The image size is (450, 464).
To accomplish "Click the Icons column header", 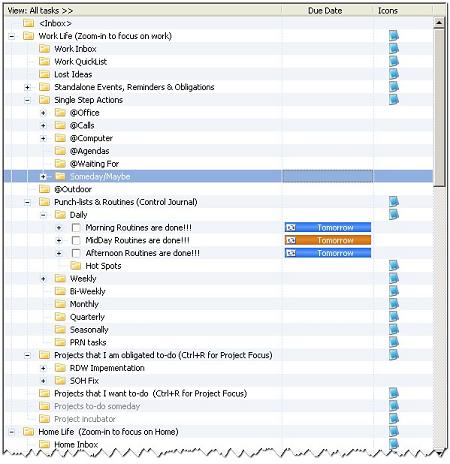I will point(402,11).
